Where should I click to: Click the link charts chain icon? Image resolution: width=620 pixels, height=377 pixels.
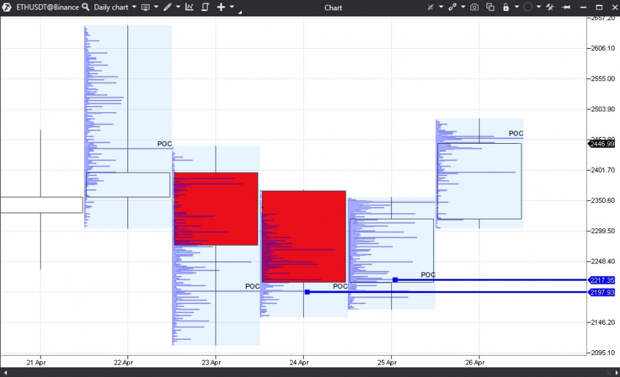click(x=452, y=7)
